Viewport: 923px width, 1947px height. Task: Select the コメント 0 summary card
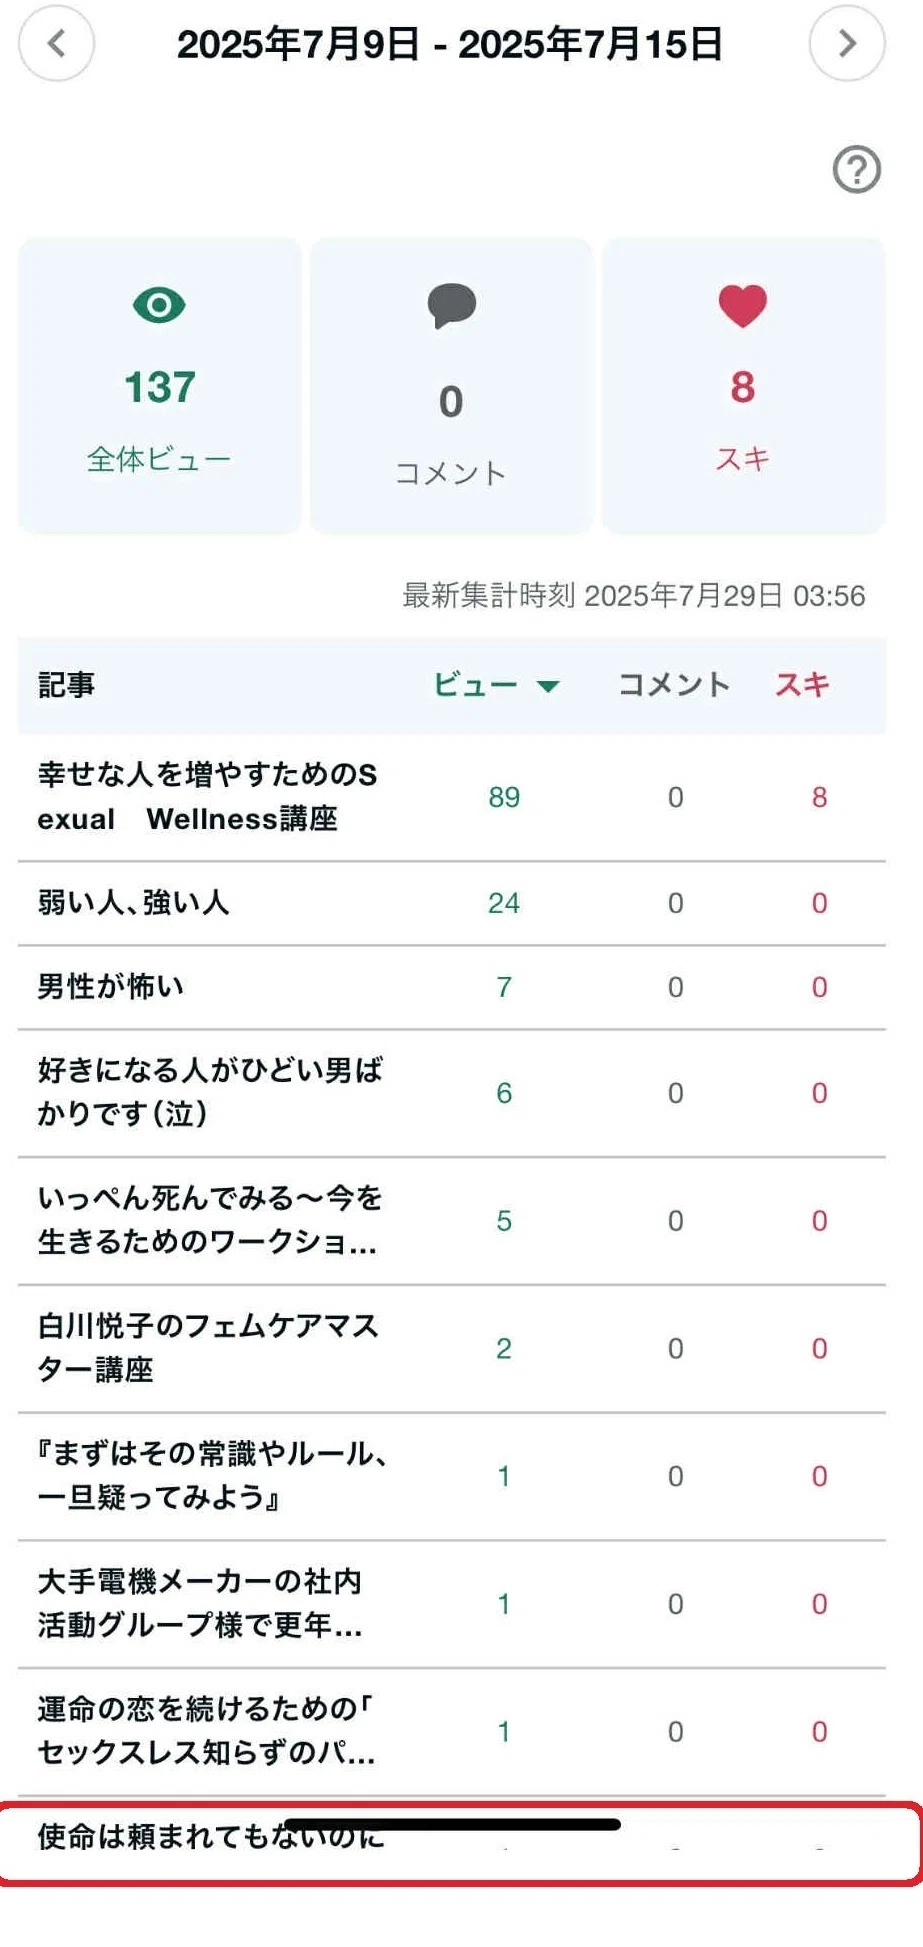pos(451,386)
